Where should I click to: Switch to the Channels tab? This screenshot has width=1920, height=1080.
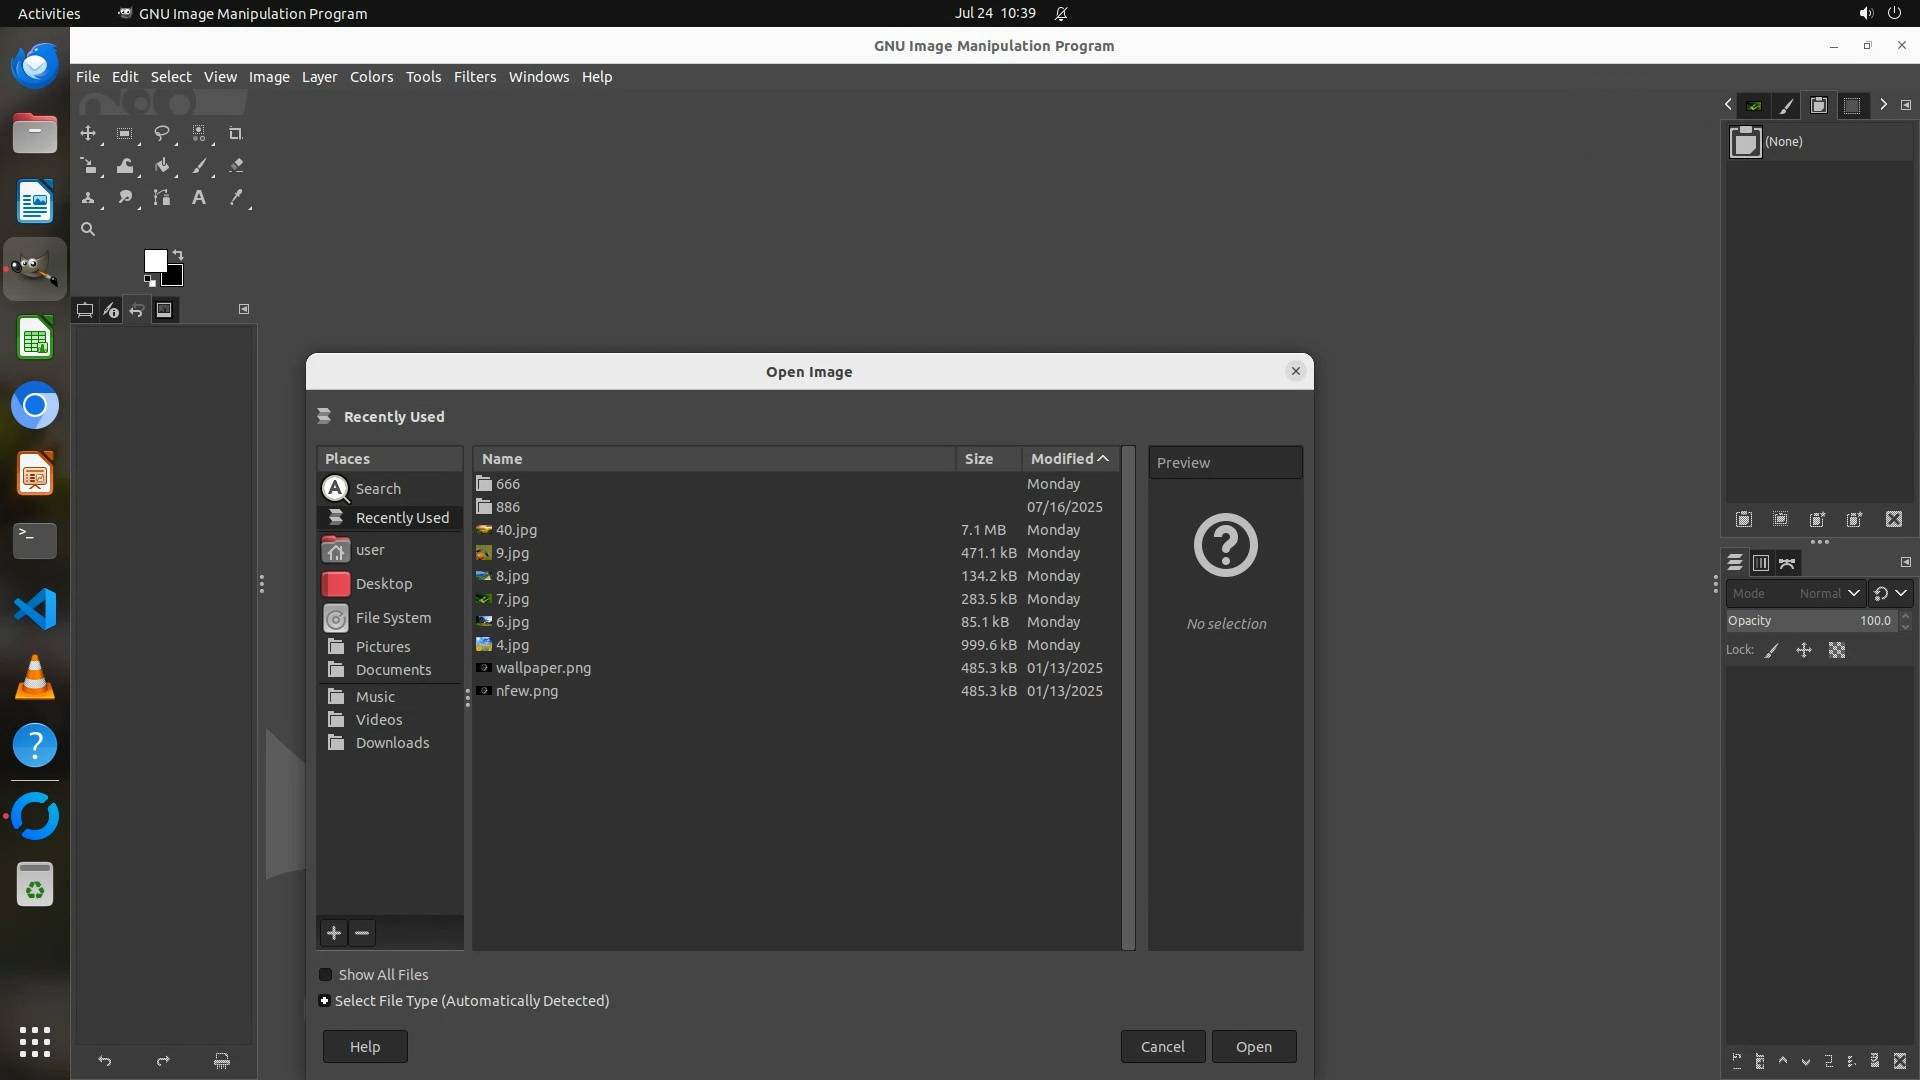click(1761, 563)
